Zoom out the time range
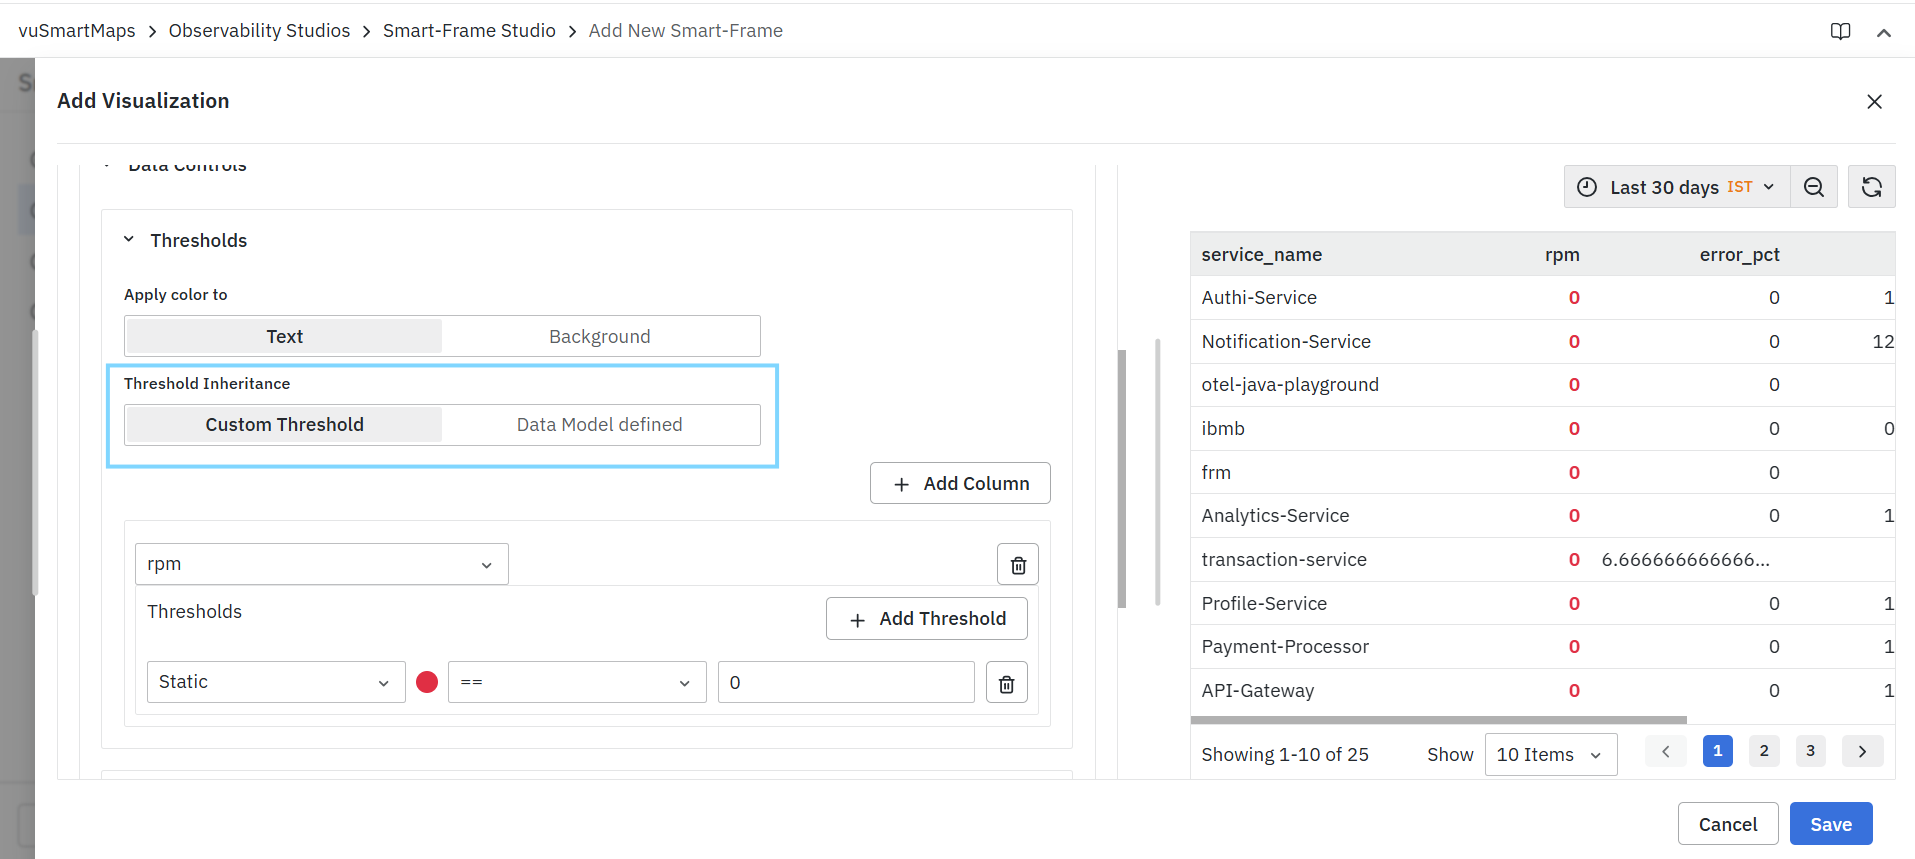1915x859 pixels. (1814, 187)
